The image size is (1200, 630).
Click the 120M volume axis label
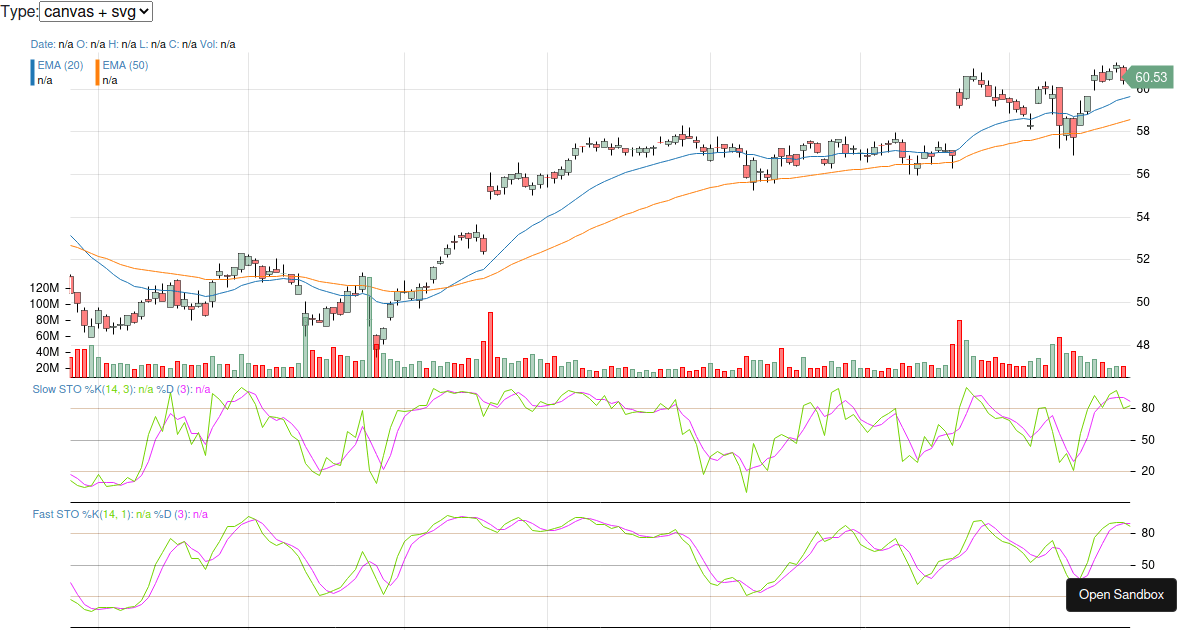(x=45, y=288)
